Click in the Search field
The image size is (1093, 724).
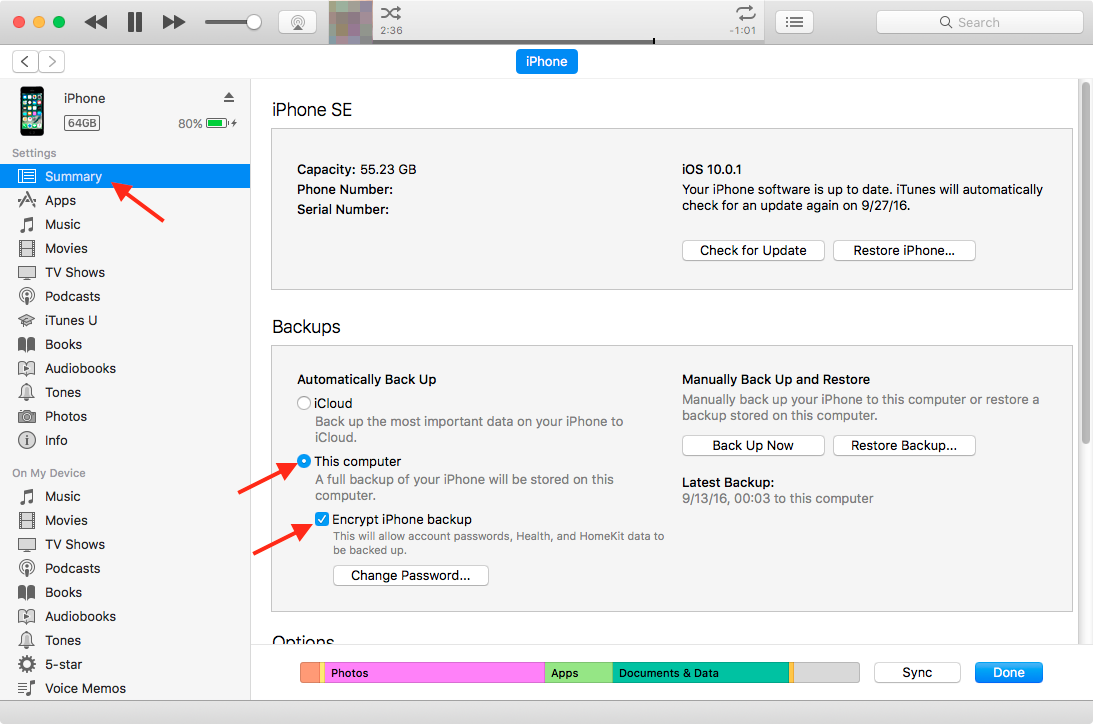pos(979,22)
